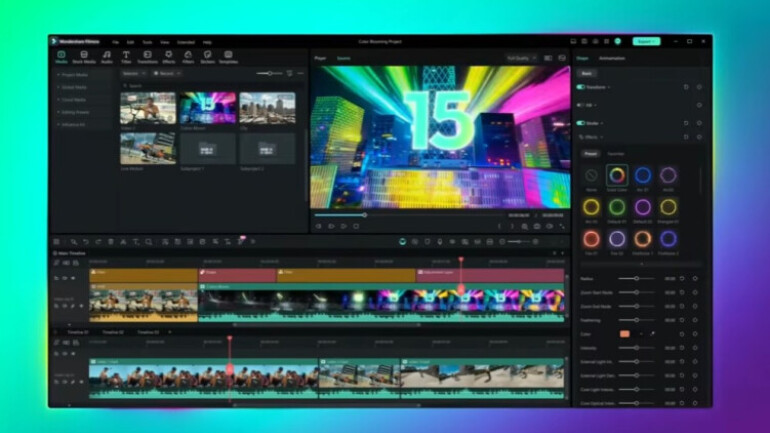Open the Audio library icon
This screenshot has height=433, width=770.
click(x=105, y=56)
